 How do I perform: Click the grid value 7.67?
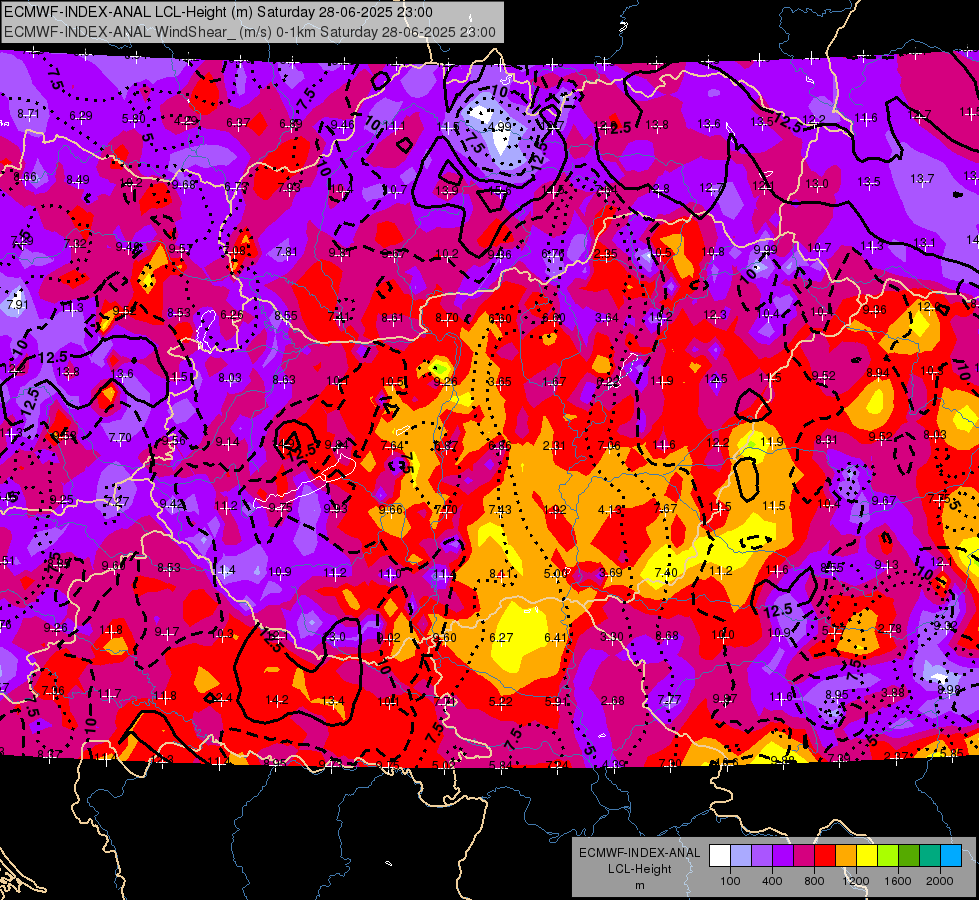(666, 508)
